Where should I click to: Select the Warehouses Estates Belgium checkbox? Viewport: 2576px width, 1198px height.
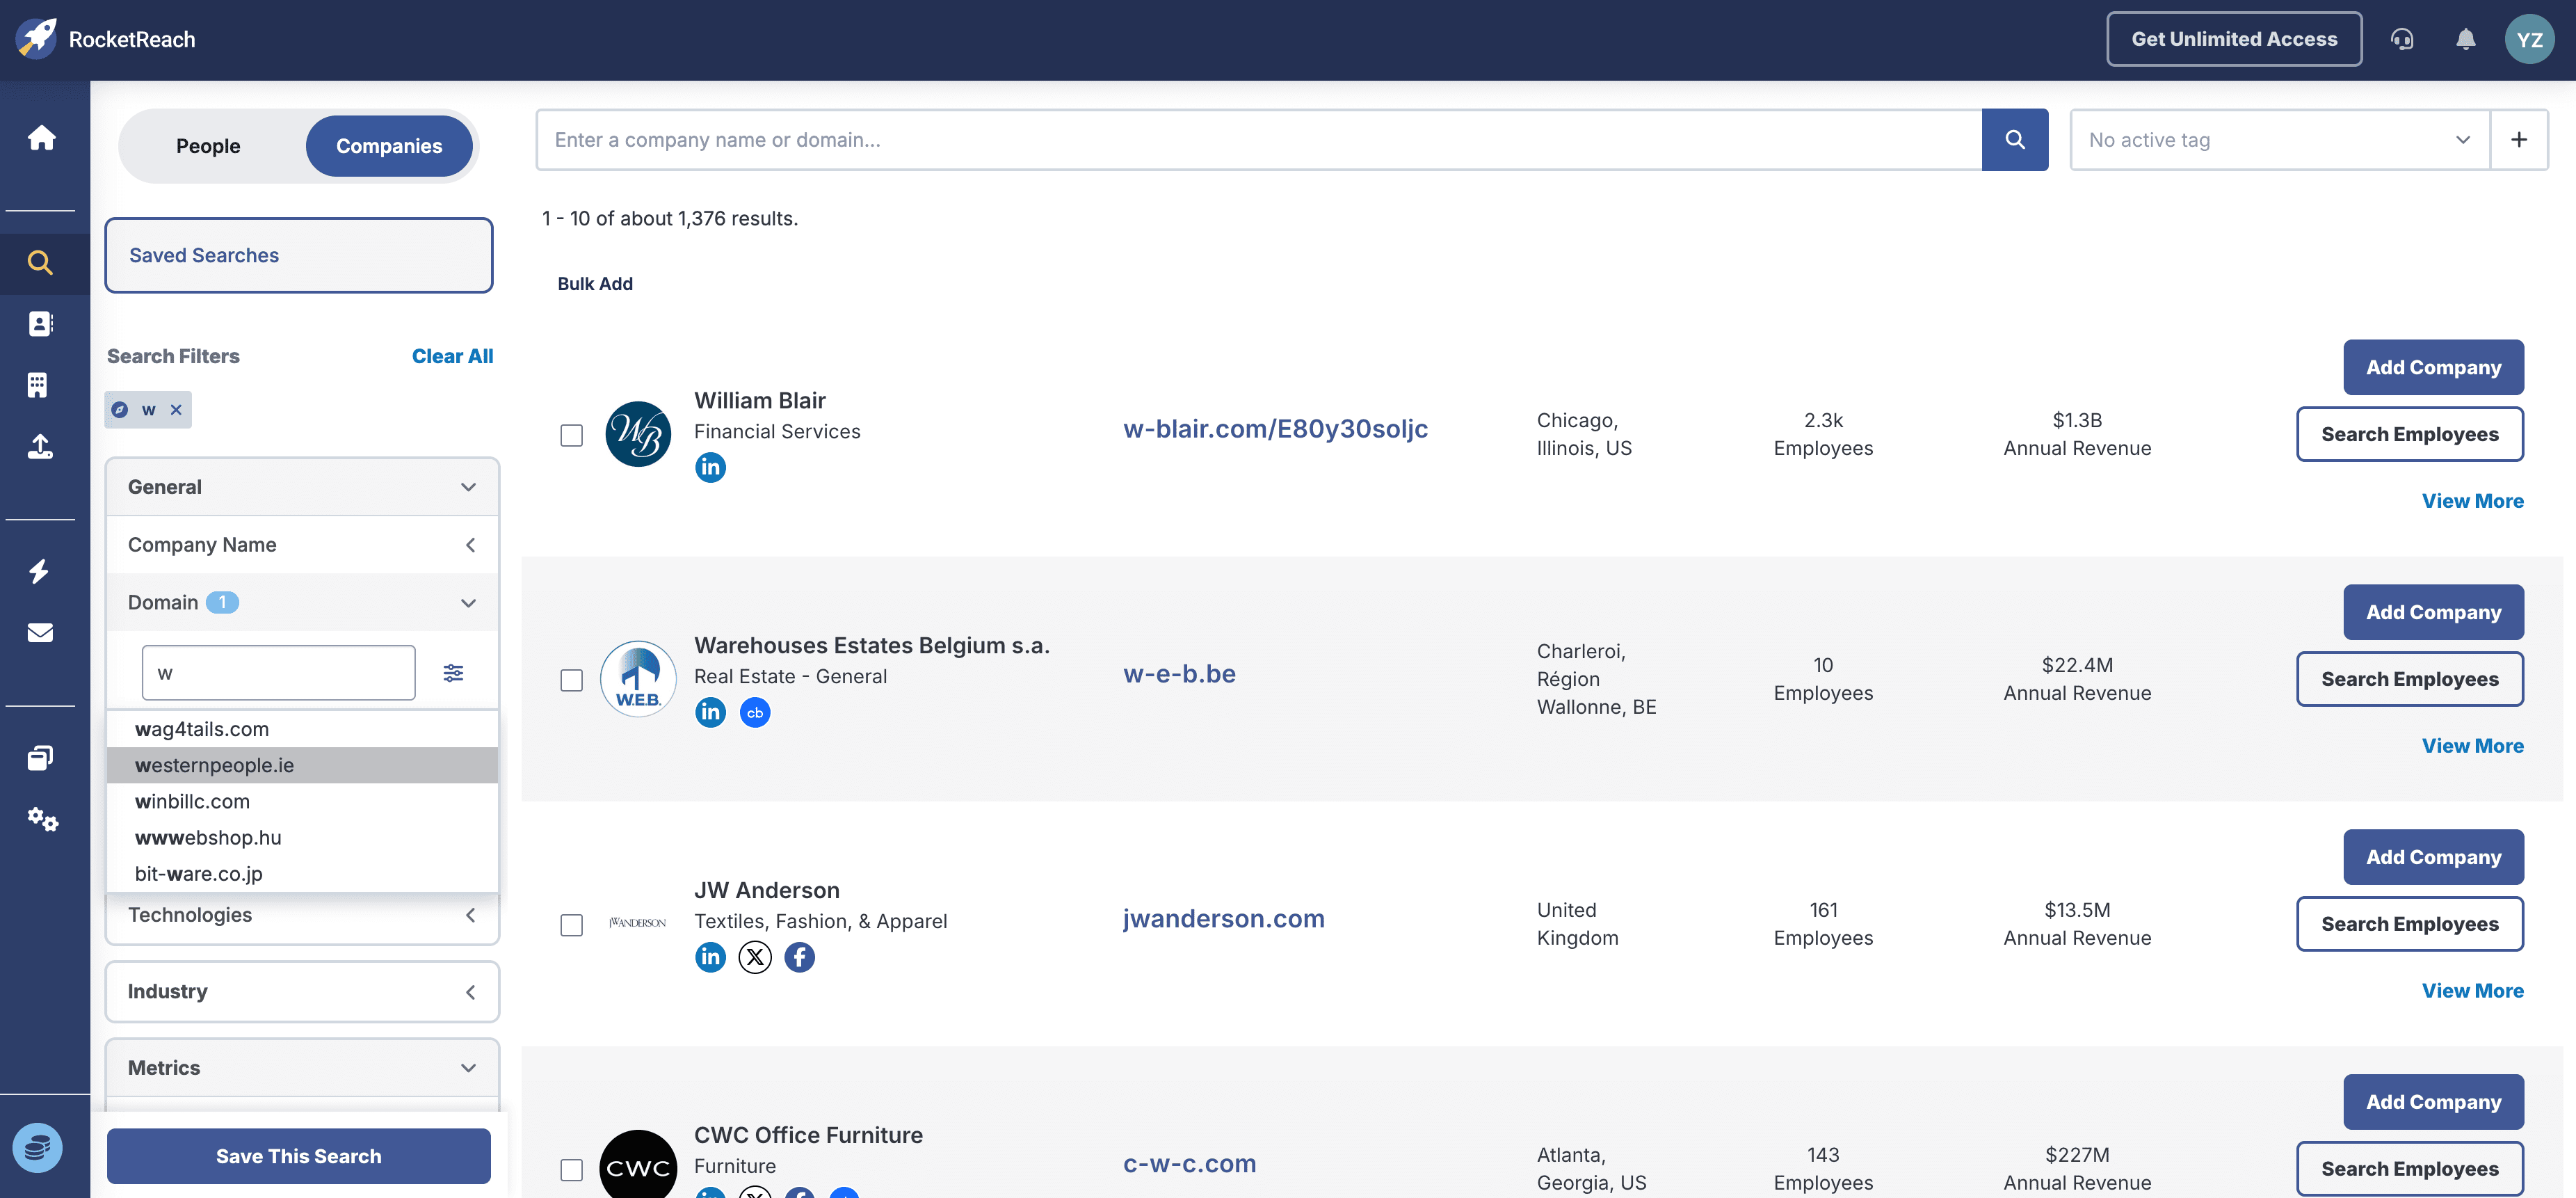tap(571, 680)
